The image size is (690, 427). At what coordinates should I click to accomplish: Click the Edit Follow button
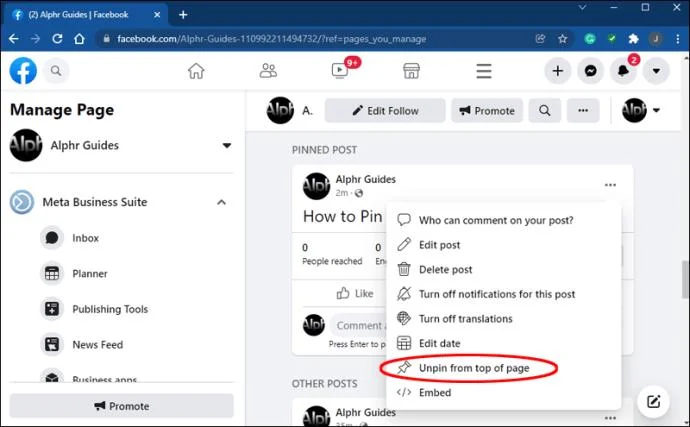(385, 110)
